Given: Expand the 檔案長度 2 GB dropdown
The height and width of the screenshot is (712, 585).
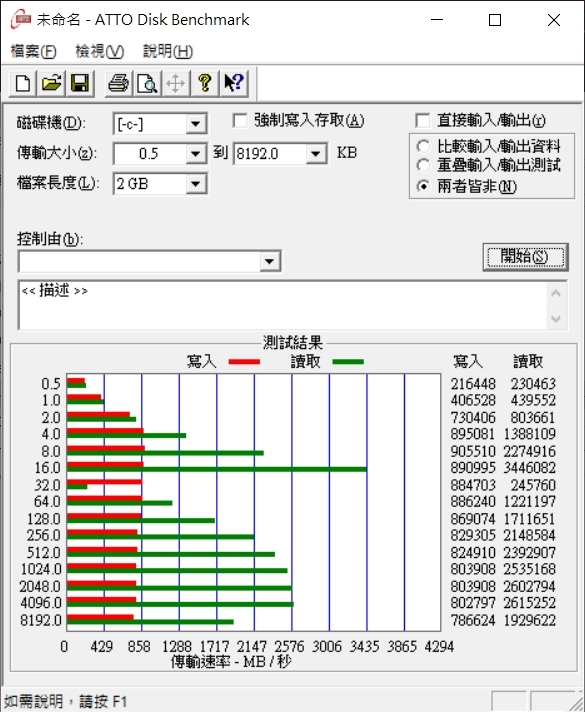Looking at the screenshot, I should click(196, 184).
